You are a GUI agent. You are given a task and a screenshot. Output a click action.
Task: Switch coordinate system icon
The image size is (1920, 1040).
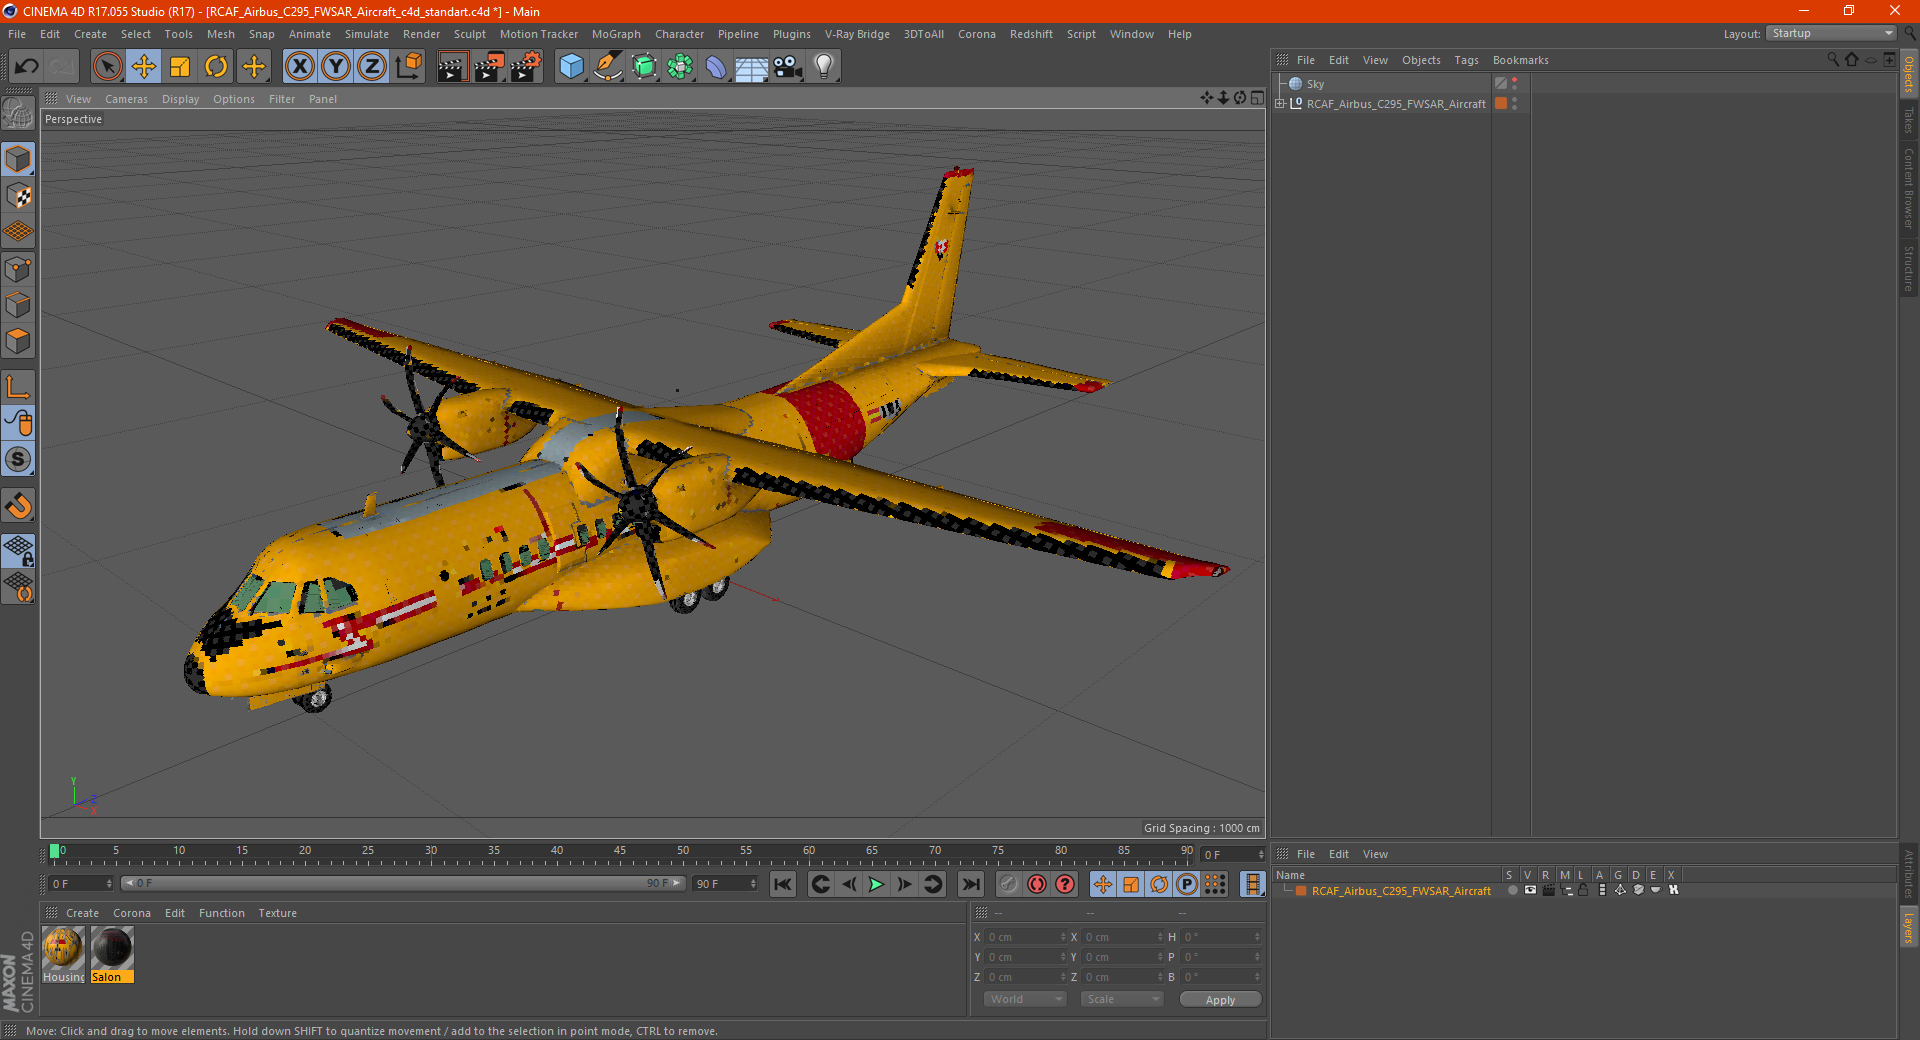coord(409,67)
